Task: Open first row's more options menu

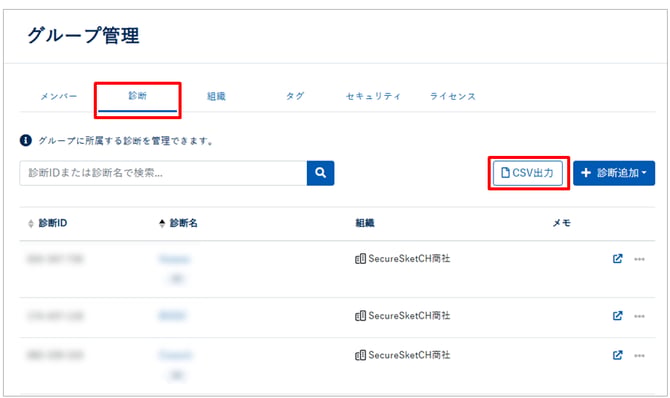Action: click(x=639, y=259)
